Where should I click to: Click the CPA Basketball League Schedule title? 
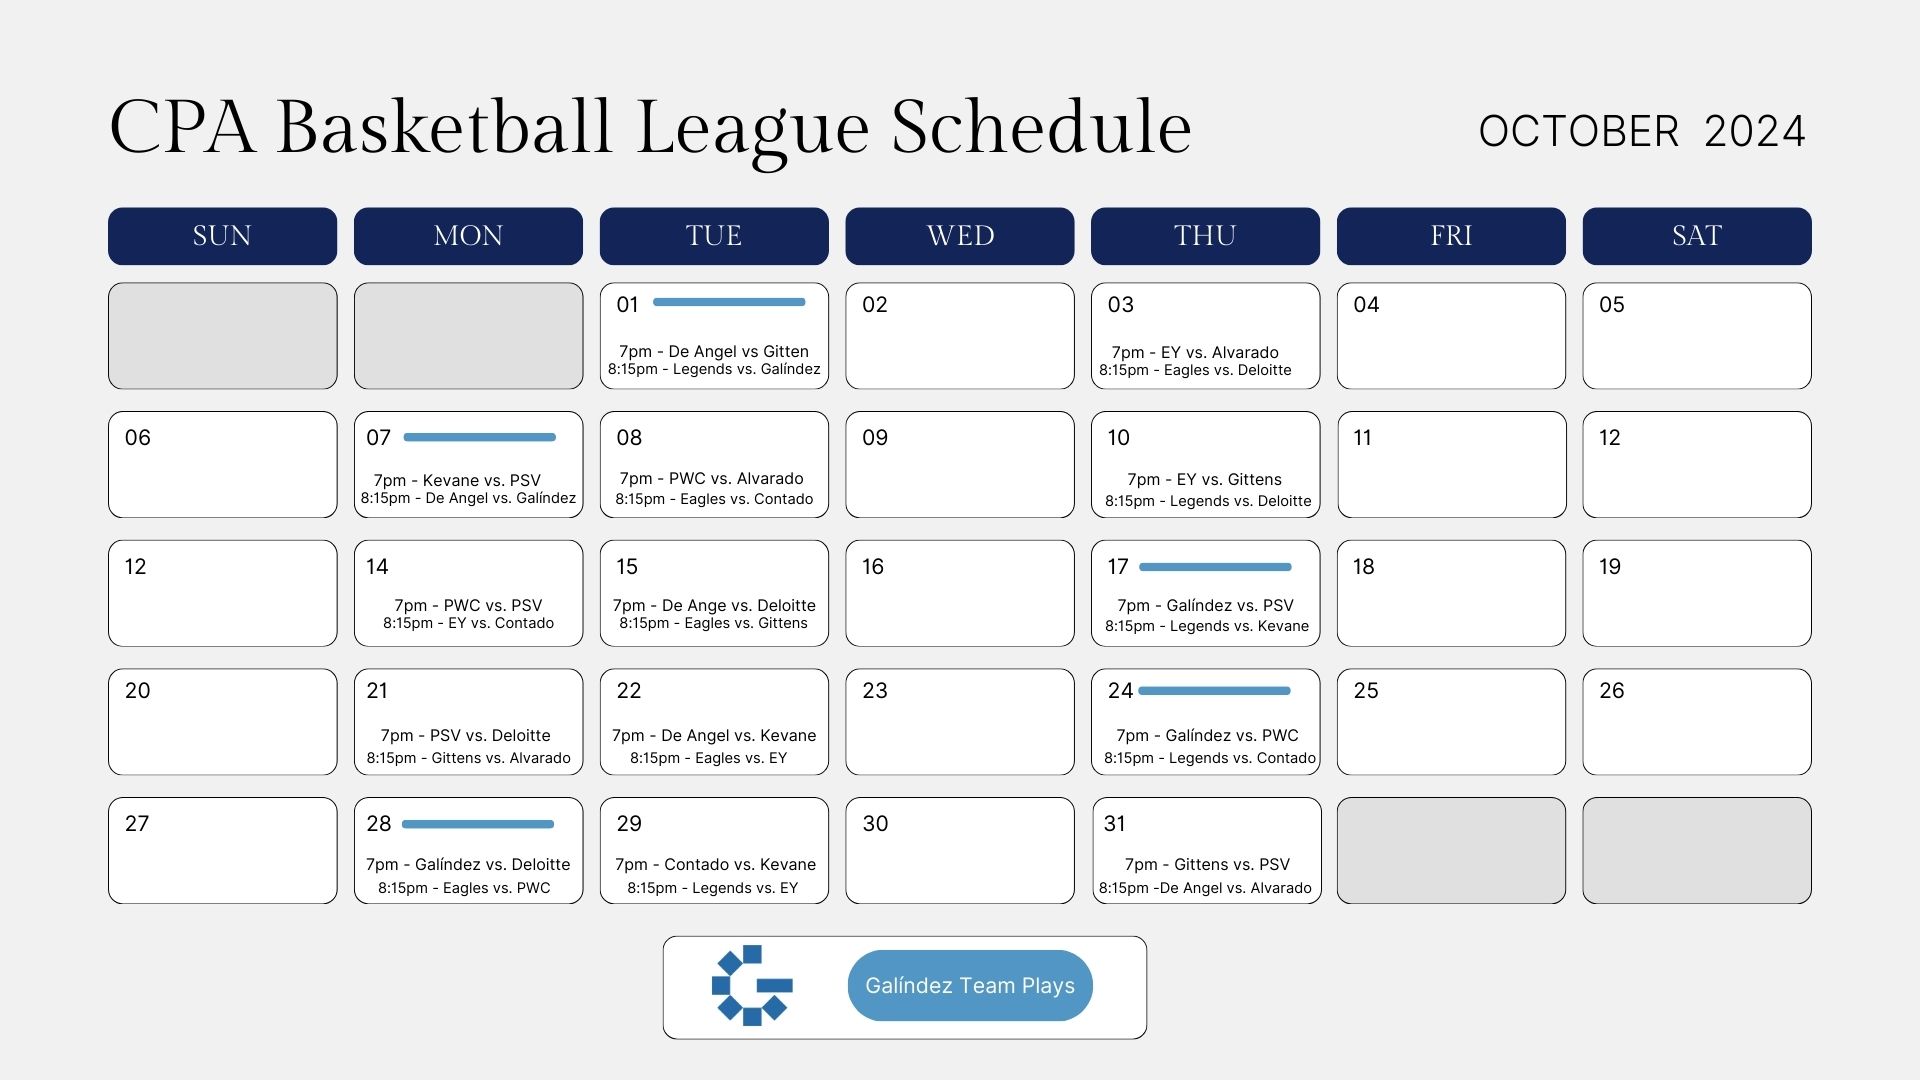(x=650, y=128)
